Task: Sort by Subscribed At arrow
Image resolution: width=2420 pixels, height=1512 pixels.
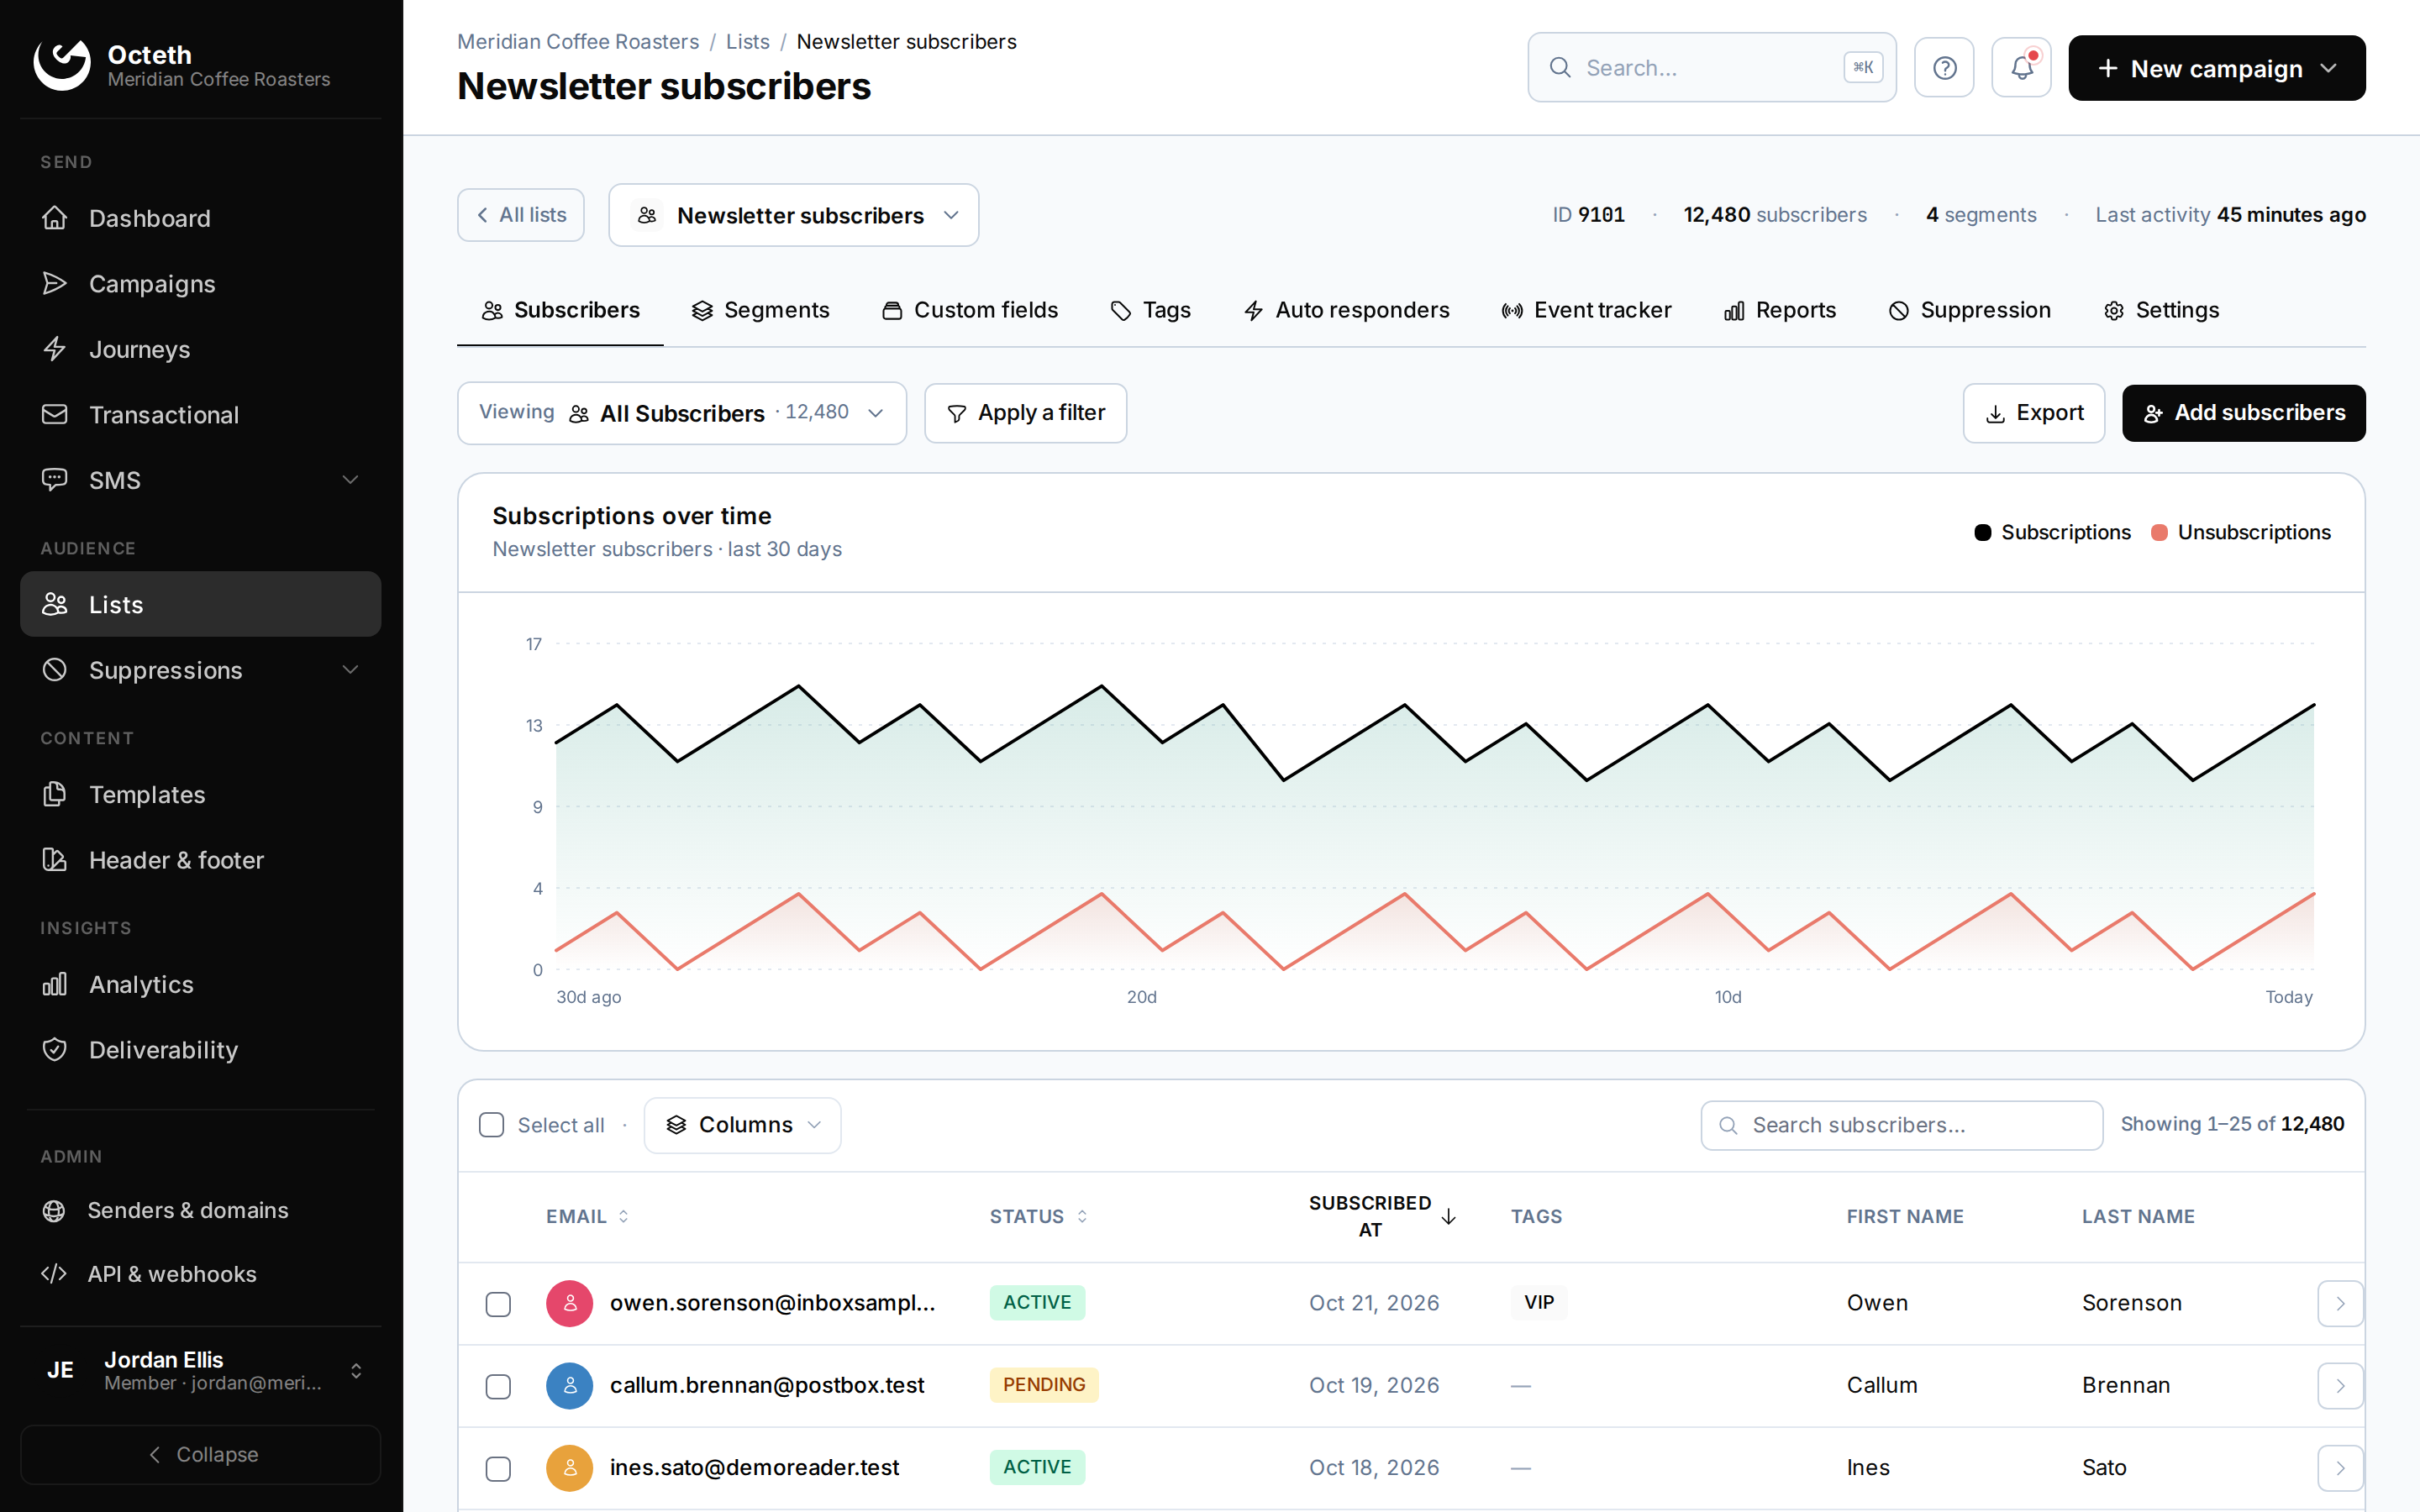Action: tap(1448, 1217)
